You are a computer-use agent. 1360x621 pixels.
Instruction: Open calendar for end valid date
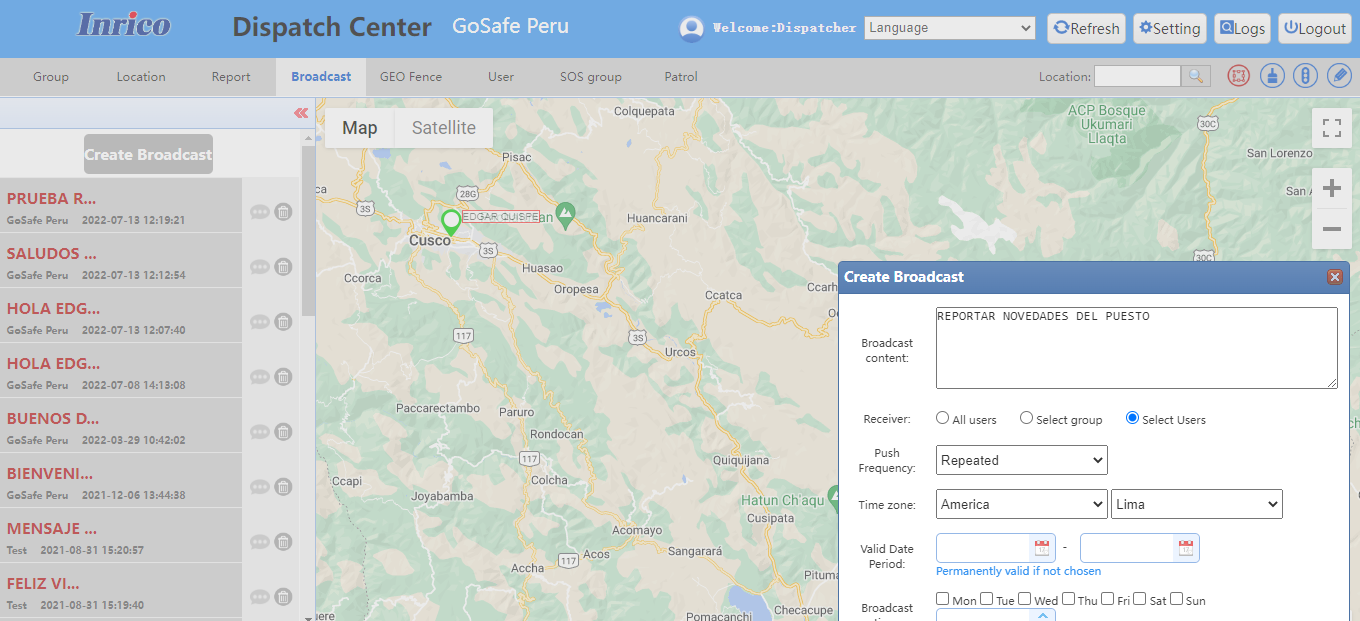1186,548
